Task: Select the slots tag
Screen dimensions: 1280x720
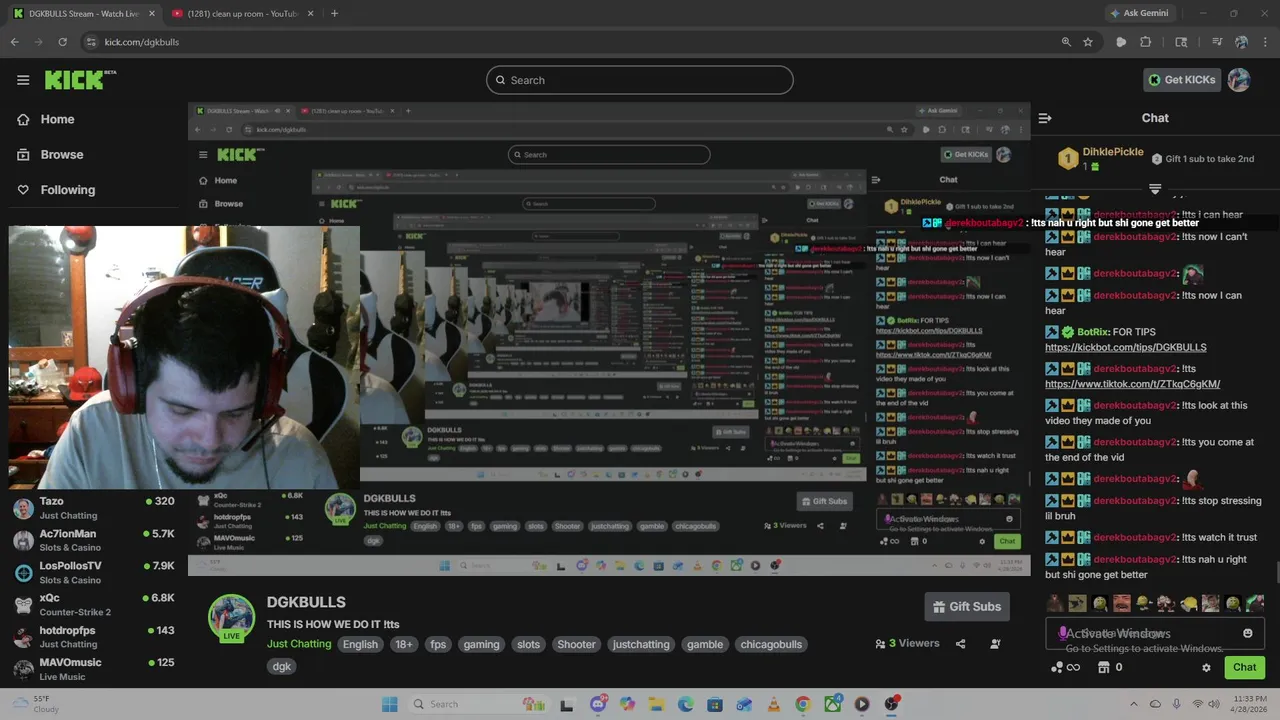Action: tap(529, 645)
